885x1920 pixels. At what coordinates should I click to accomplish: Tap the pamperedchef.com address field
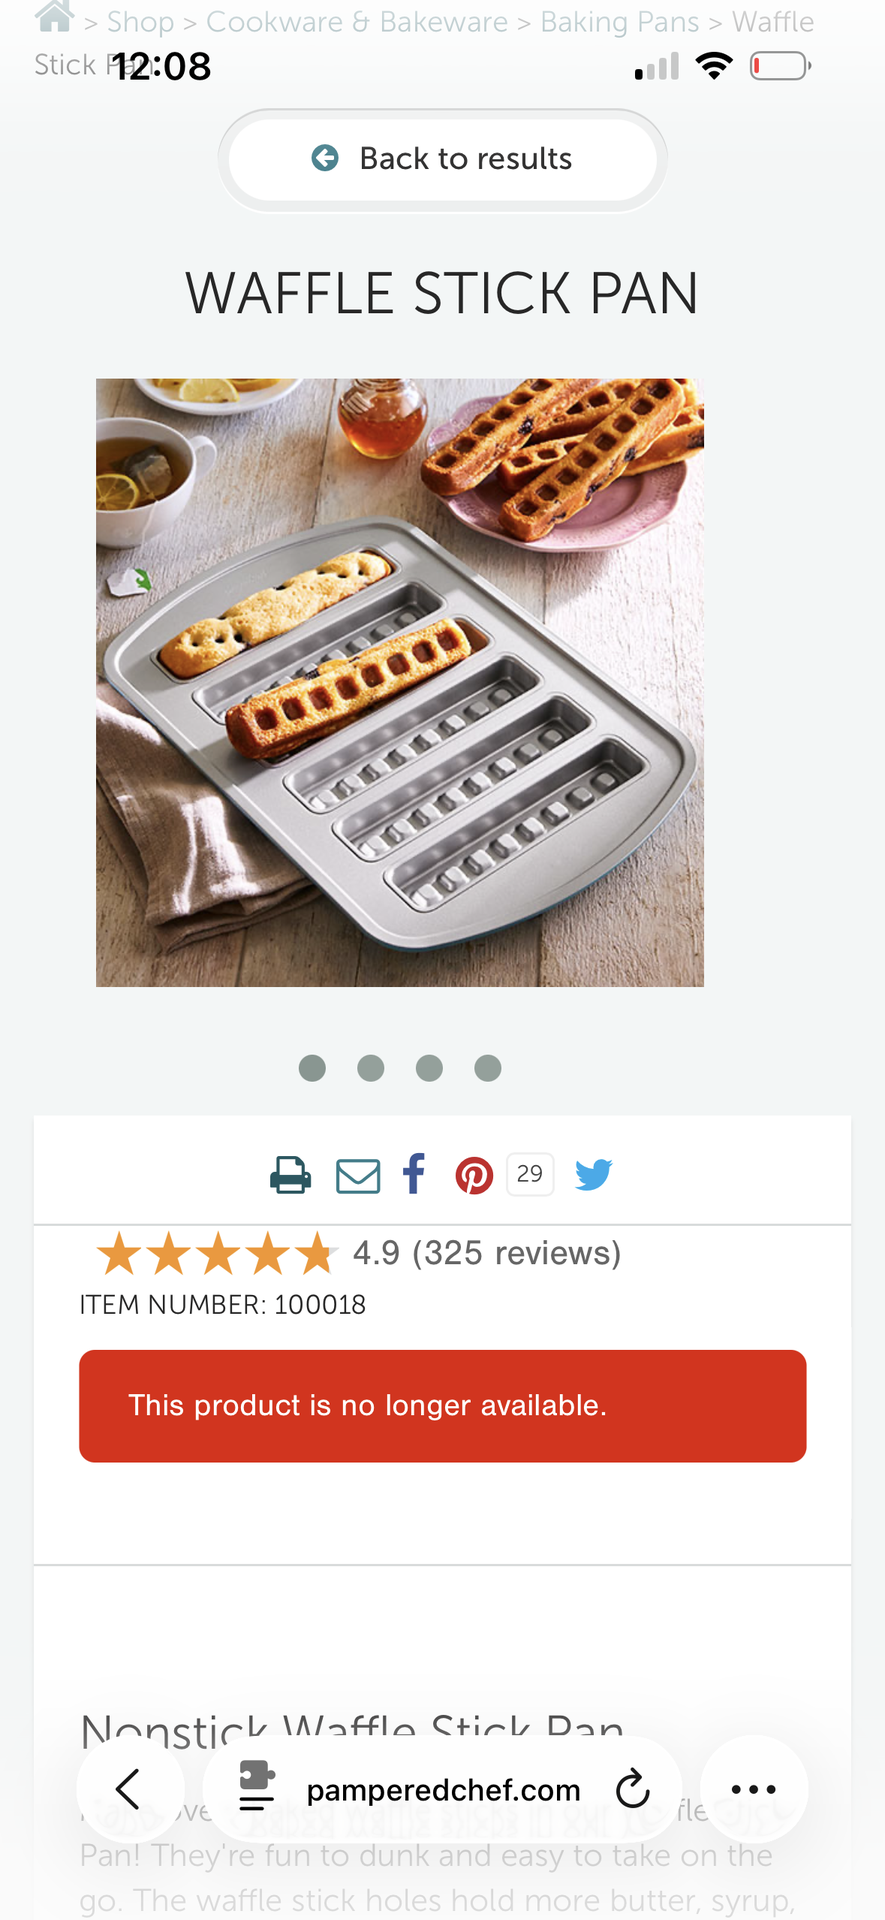[x=443, y=1790]
